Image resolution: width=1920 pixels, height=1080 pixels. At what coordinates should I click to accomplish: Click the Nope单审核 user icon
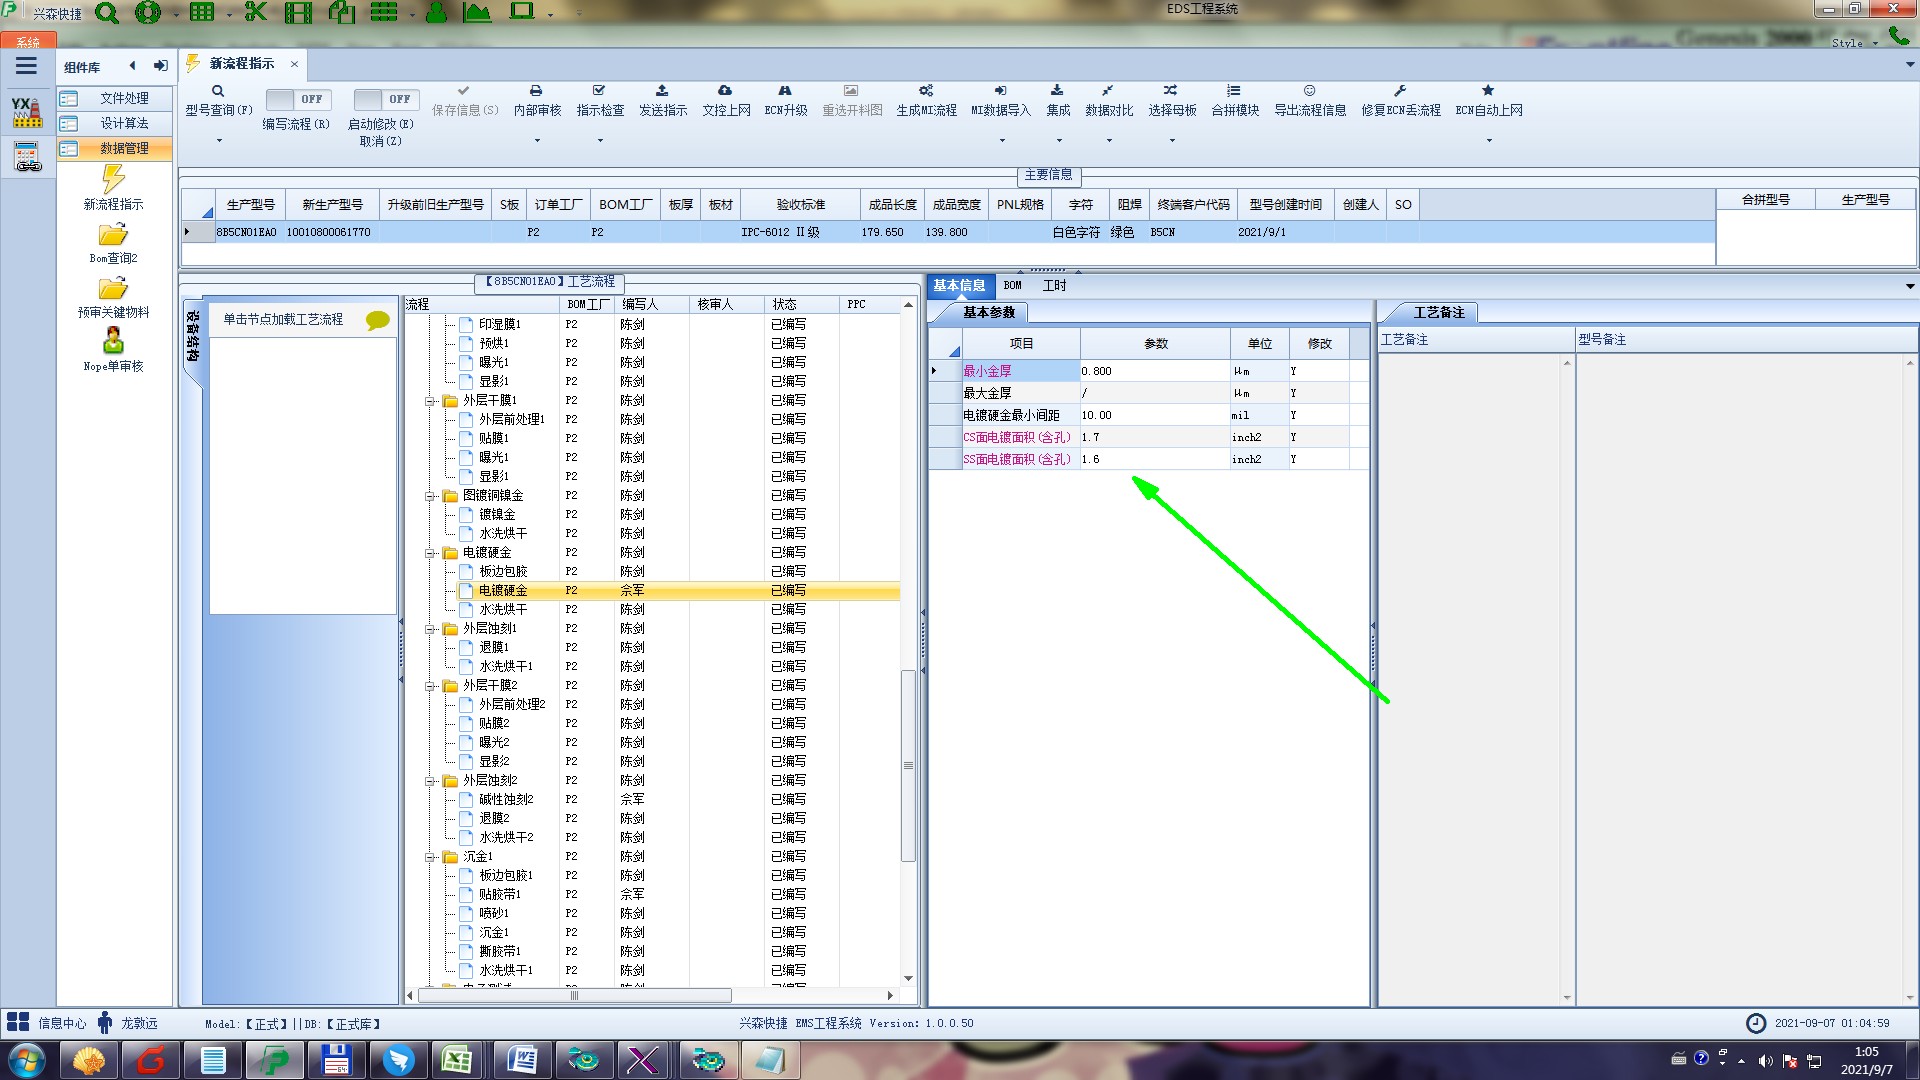(x=113, y=341)
